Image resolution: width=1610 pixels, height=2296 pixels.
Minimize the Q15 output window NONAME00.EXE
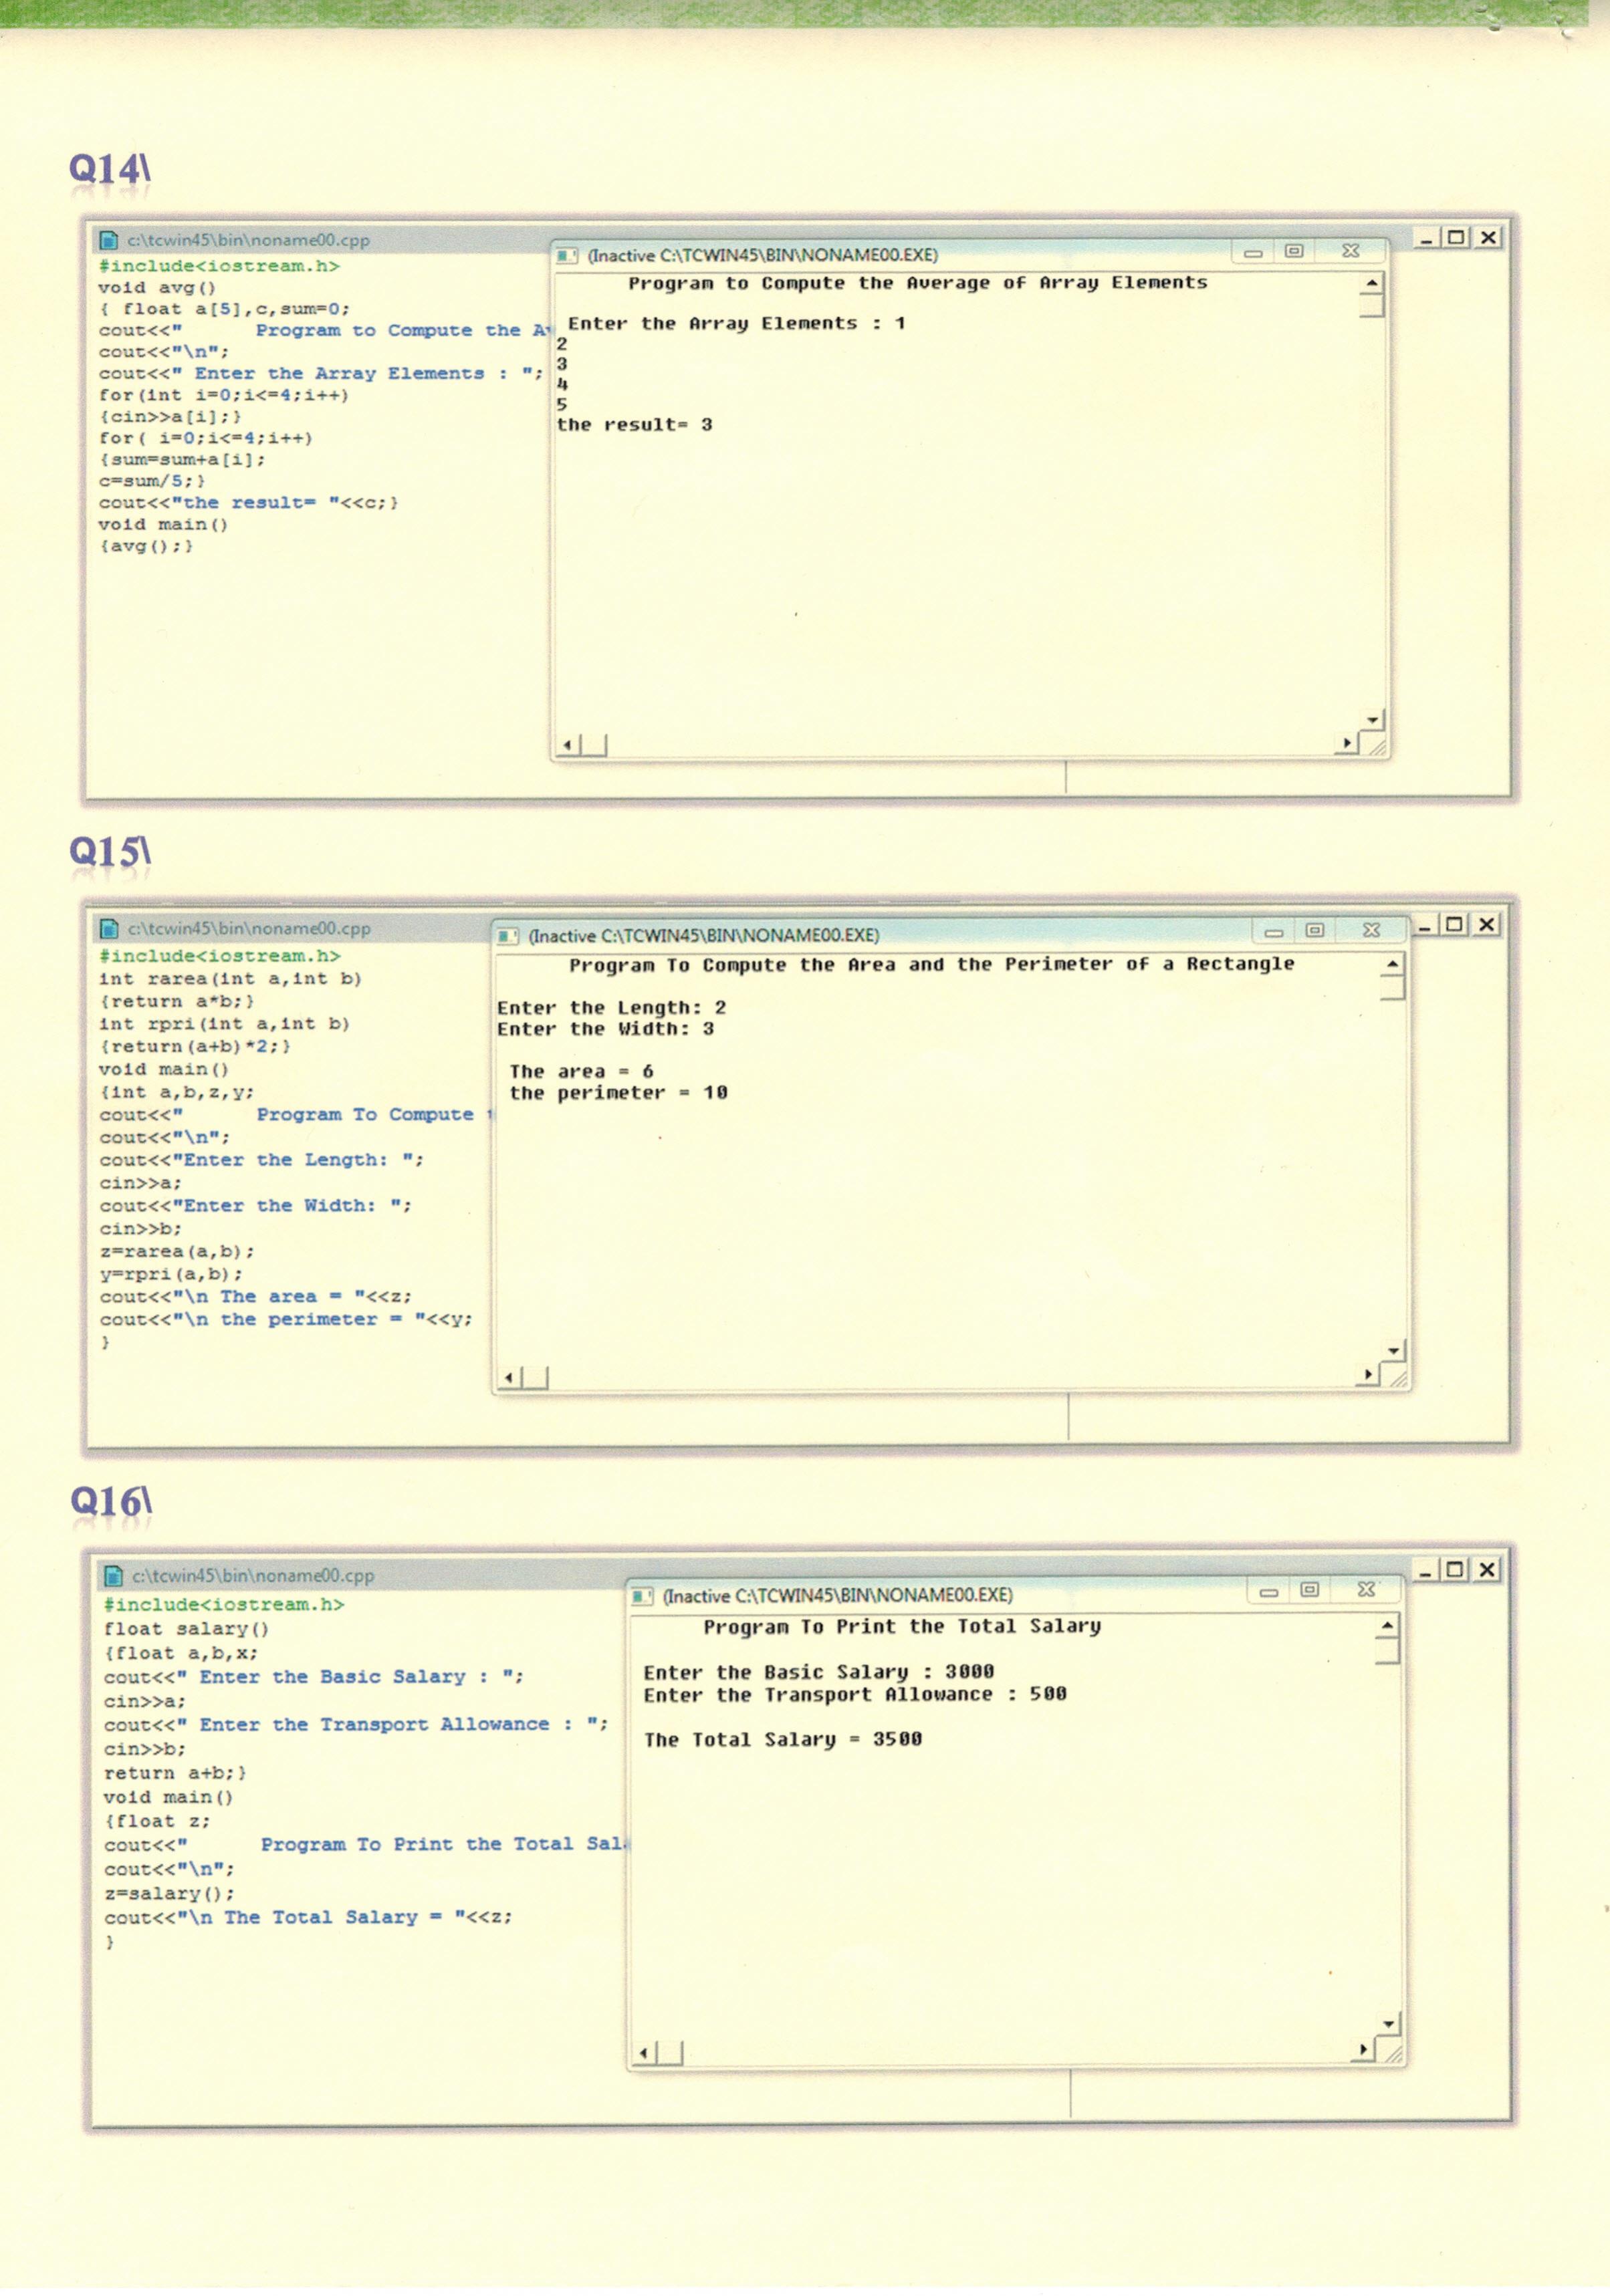point(1273,932)
